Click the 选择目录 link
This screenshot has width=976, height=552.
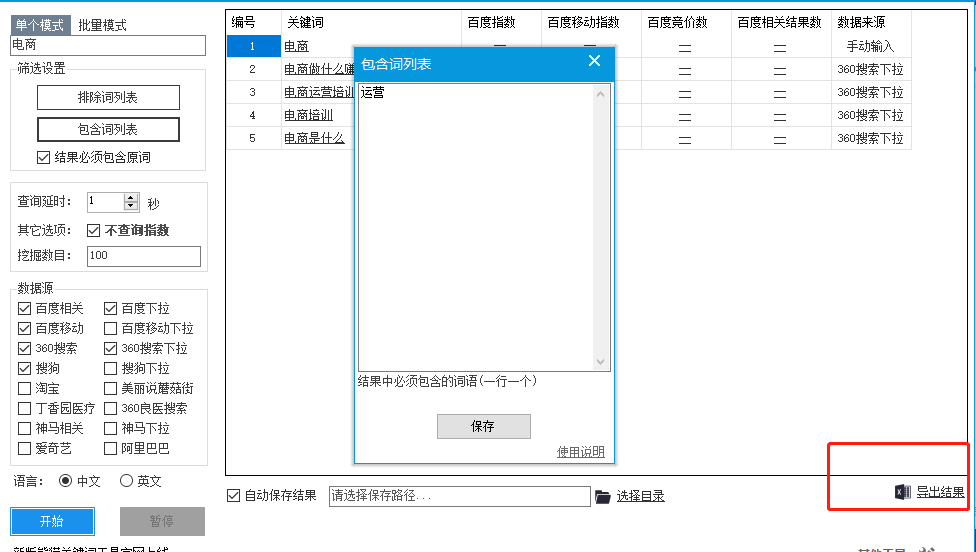click(640, 497)
